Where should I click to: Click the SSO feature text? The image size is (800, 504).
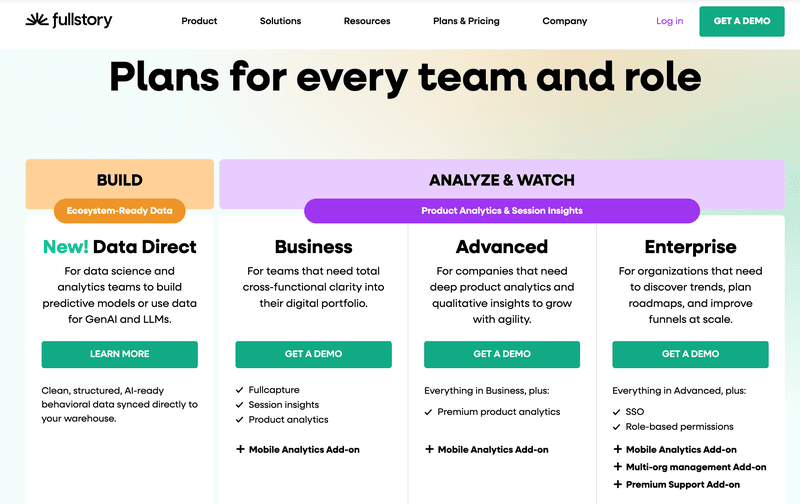(635, 412)
